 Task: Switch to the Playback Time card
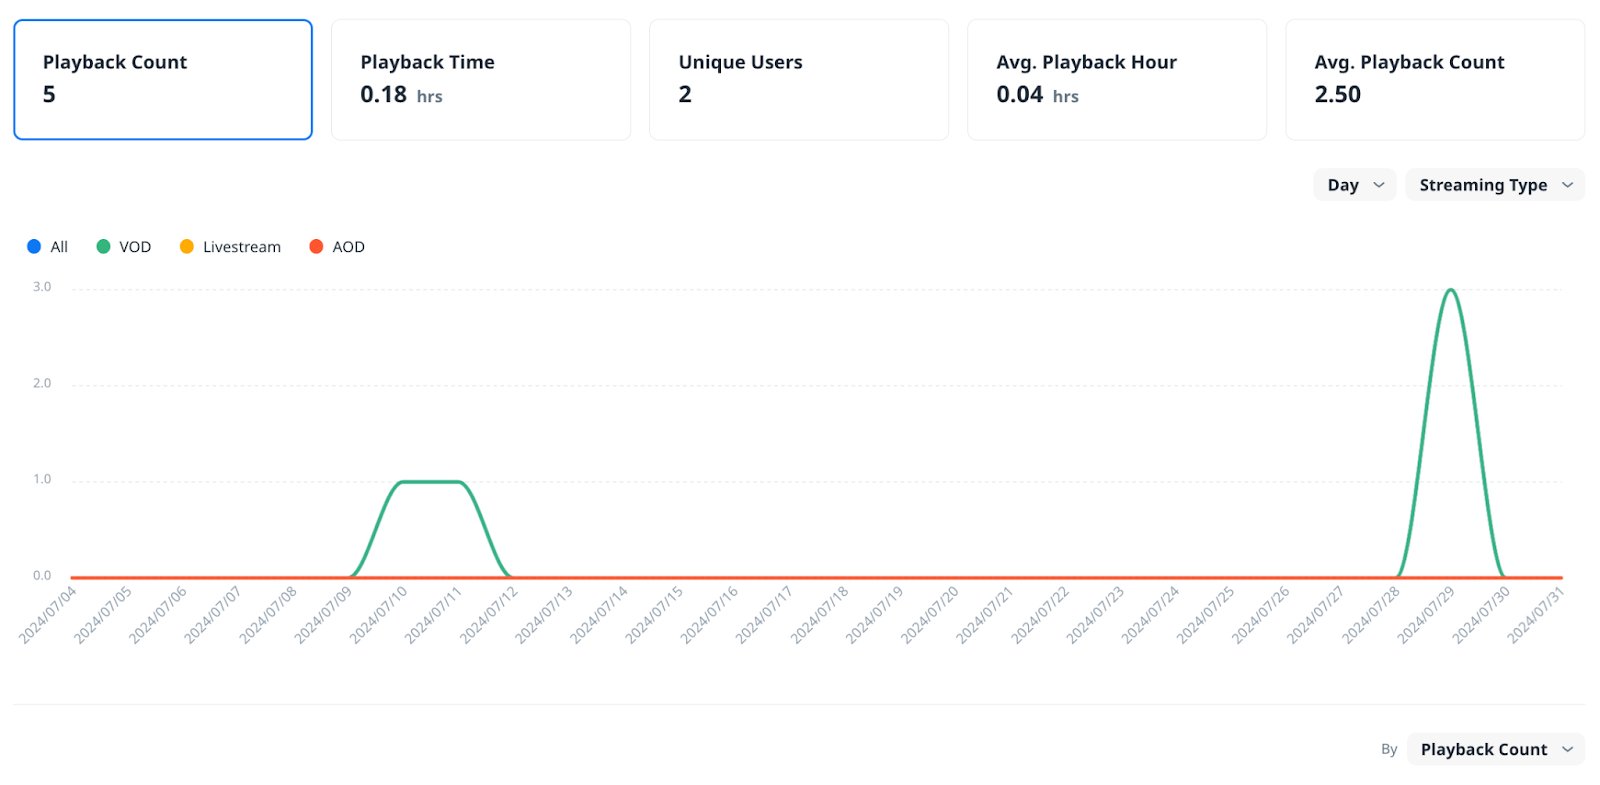point(480,80)
